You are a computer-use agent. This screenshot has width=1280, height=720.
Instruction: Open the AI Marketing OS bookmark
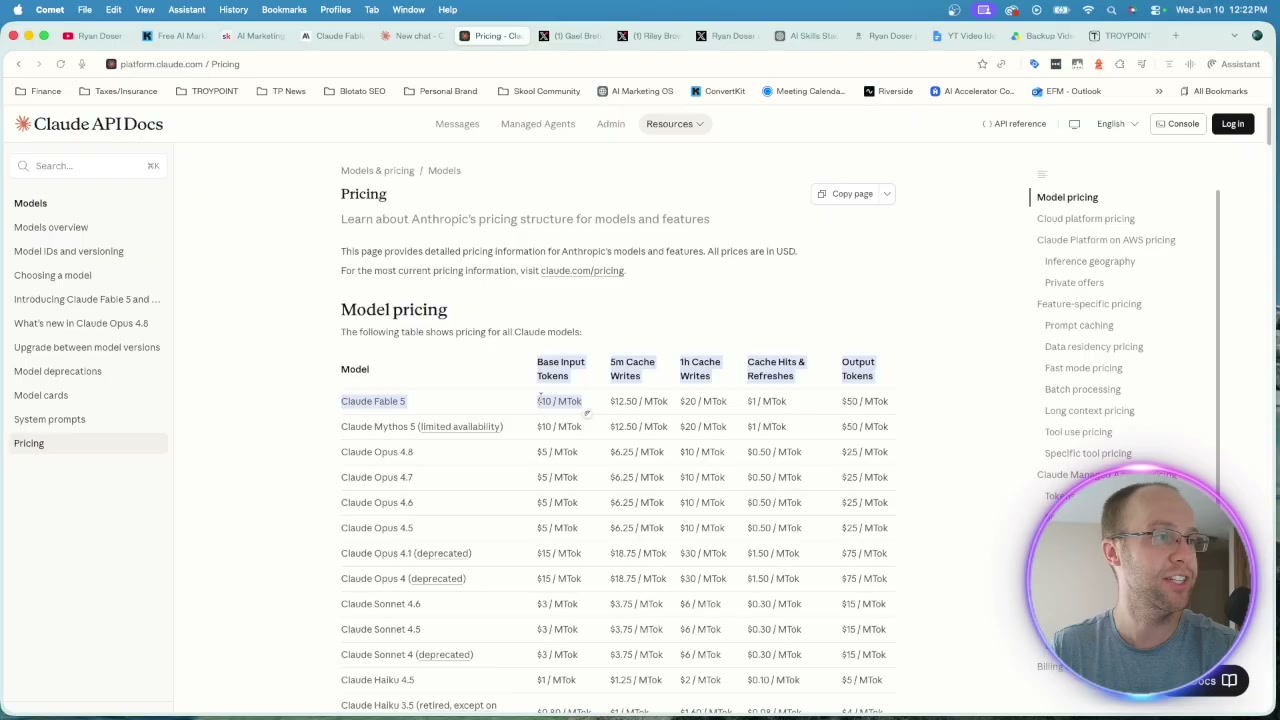[635, 91]
